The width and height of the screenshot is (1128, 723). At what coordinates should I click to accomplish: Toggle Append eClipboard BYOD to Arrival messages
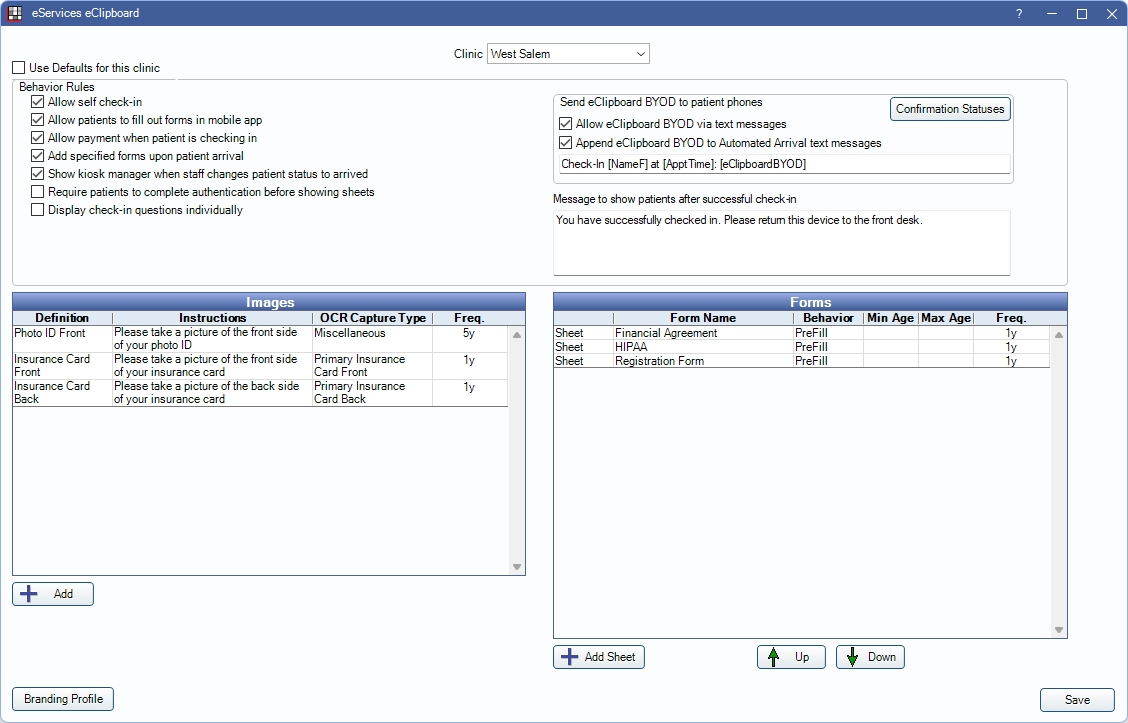pyautogui.click(x=565, y=143)
